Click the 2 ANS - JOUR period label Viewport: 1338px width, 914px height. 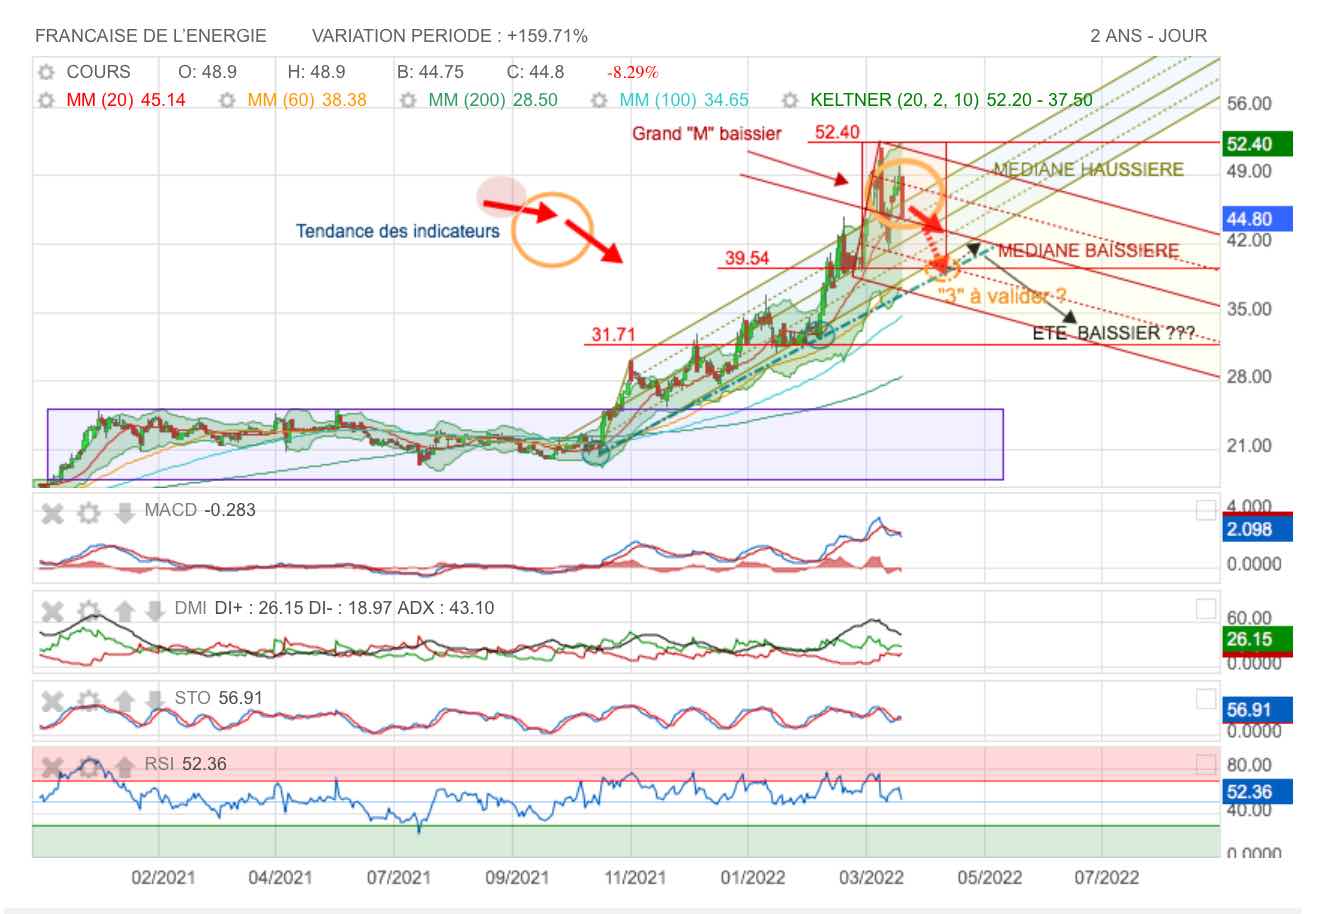tap(1148, 36)
